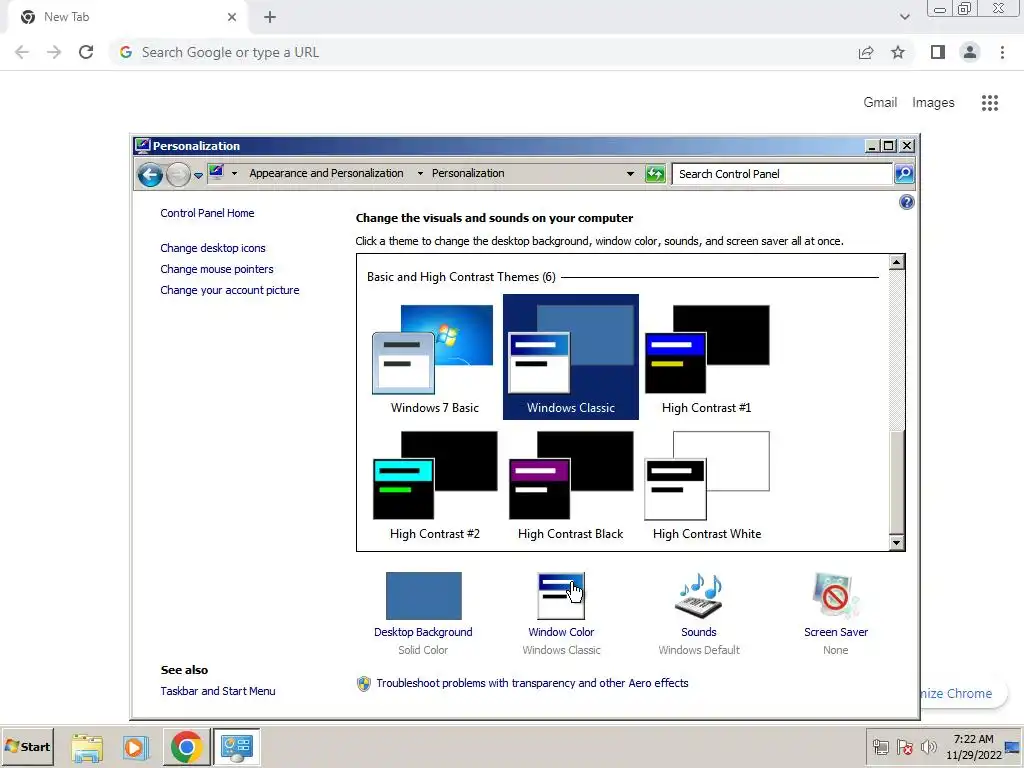Click the Window Color link text

click(x=561, y=632)
